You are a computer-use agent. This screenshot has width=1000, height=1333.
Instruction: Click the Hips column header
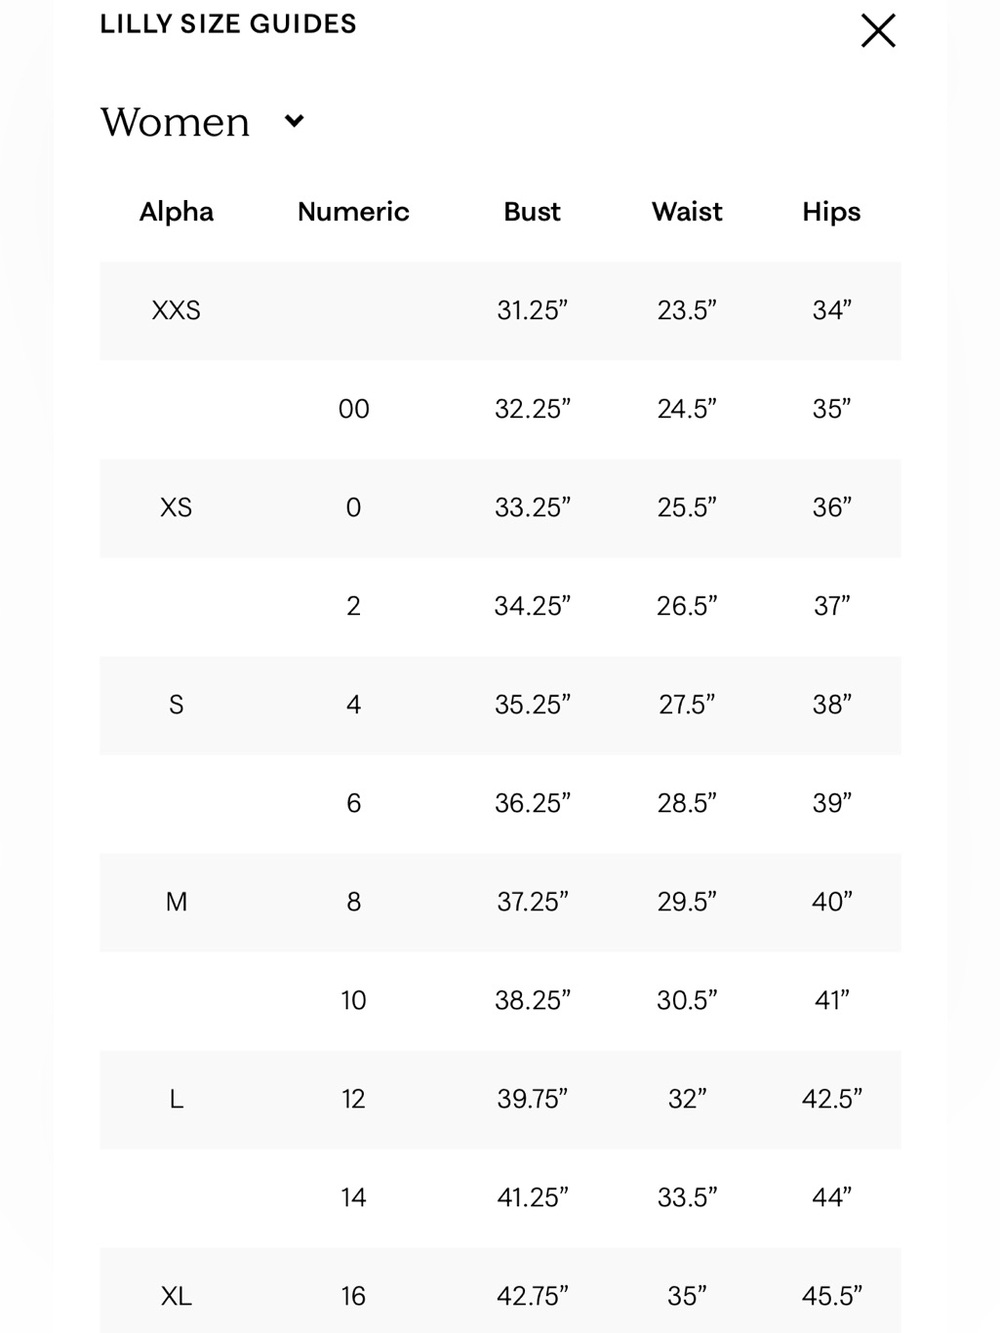(831, 211)
